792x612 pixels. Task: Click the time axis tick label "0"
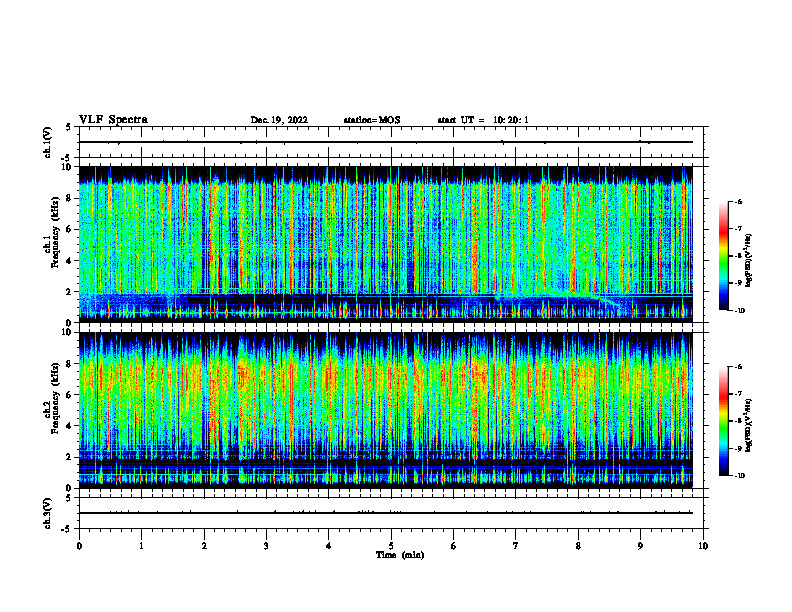point(79,546)
